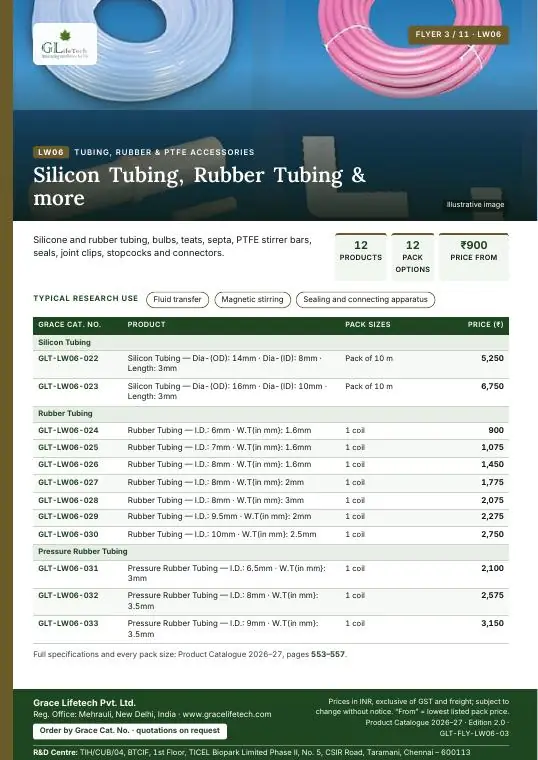
Task: Click the Silicon Tubing, Rubber Tubing & more title
Action: pos(200,186)
